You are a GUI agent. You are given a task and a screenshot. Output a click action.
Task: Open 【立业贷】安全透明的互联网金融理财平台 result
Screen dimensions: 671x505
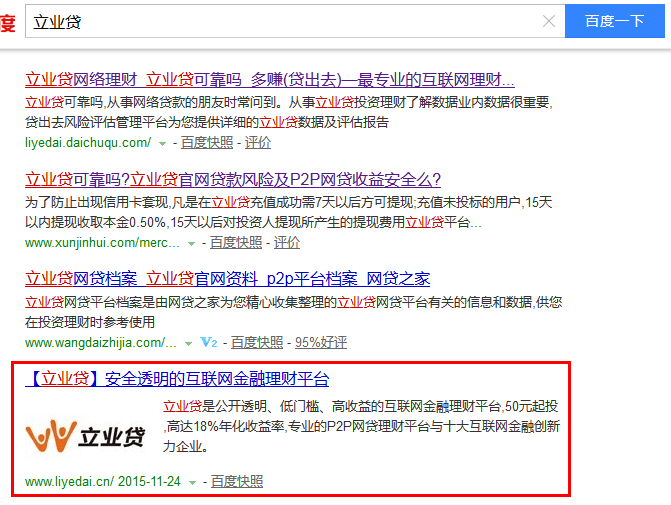177,379
